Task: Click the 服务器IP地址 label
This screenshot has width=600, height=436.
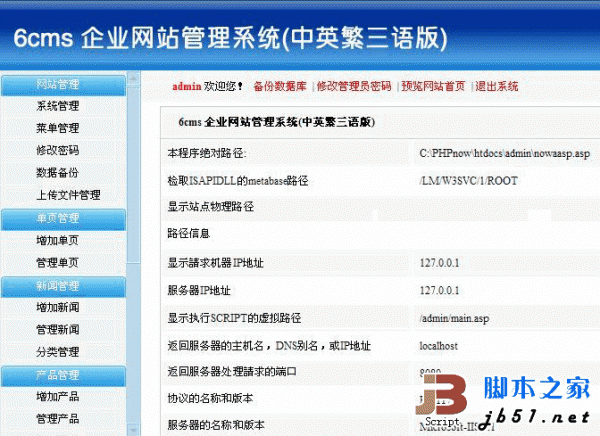Action: (x=199, y=291)
